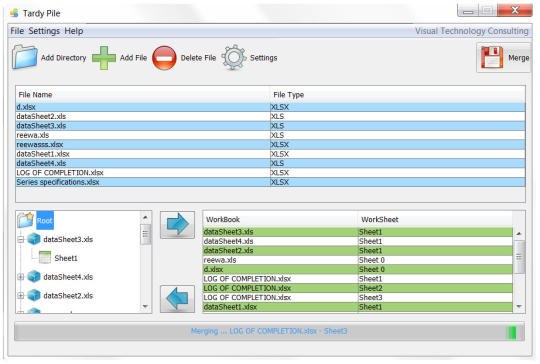Viewport: 540px width, 364px height.
Task: Select dataSheet2.xls row in workbook list
Action: [x=358, y=250]
